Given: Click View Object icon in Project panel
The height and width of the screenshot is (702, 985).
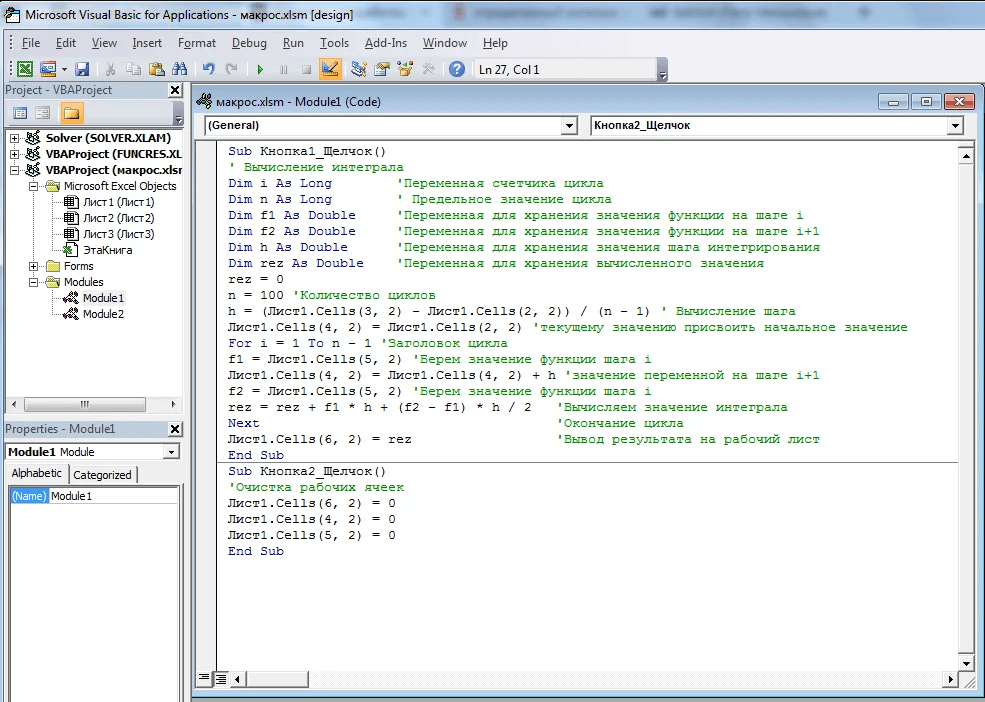Looking at the screenshot, I should point(43,113).
